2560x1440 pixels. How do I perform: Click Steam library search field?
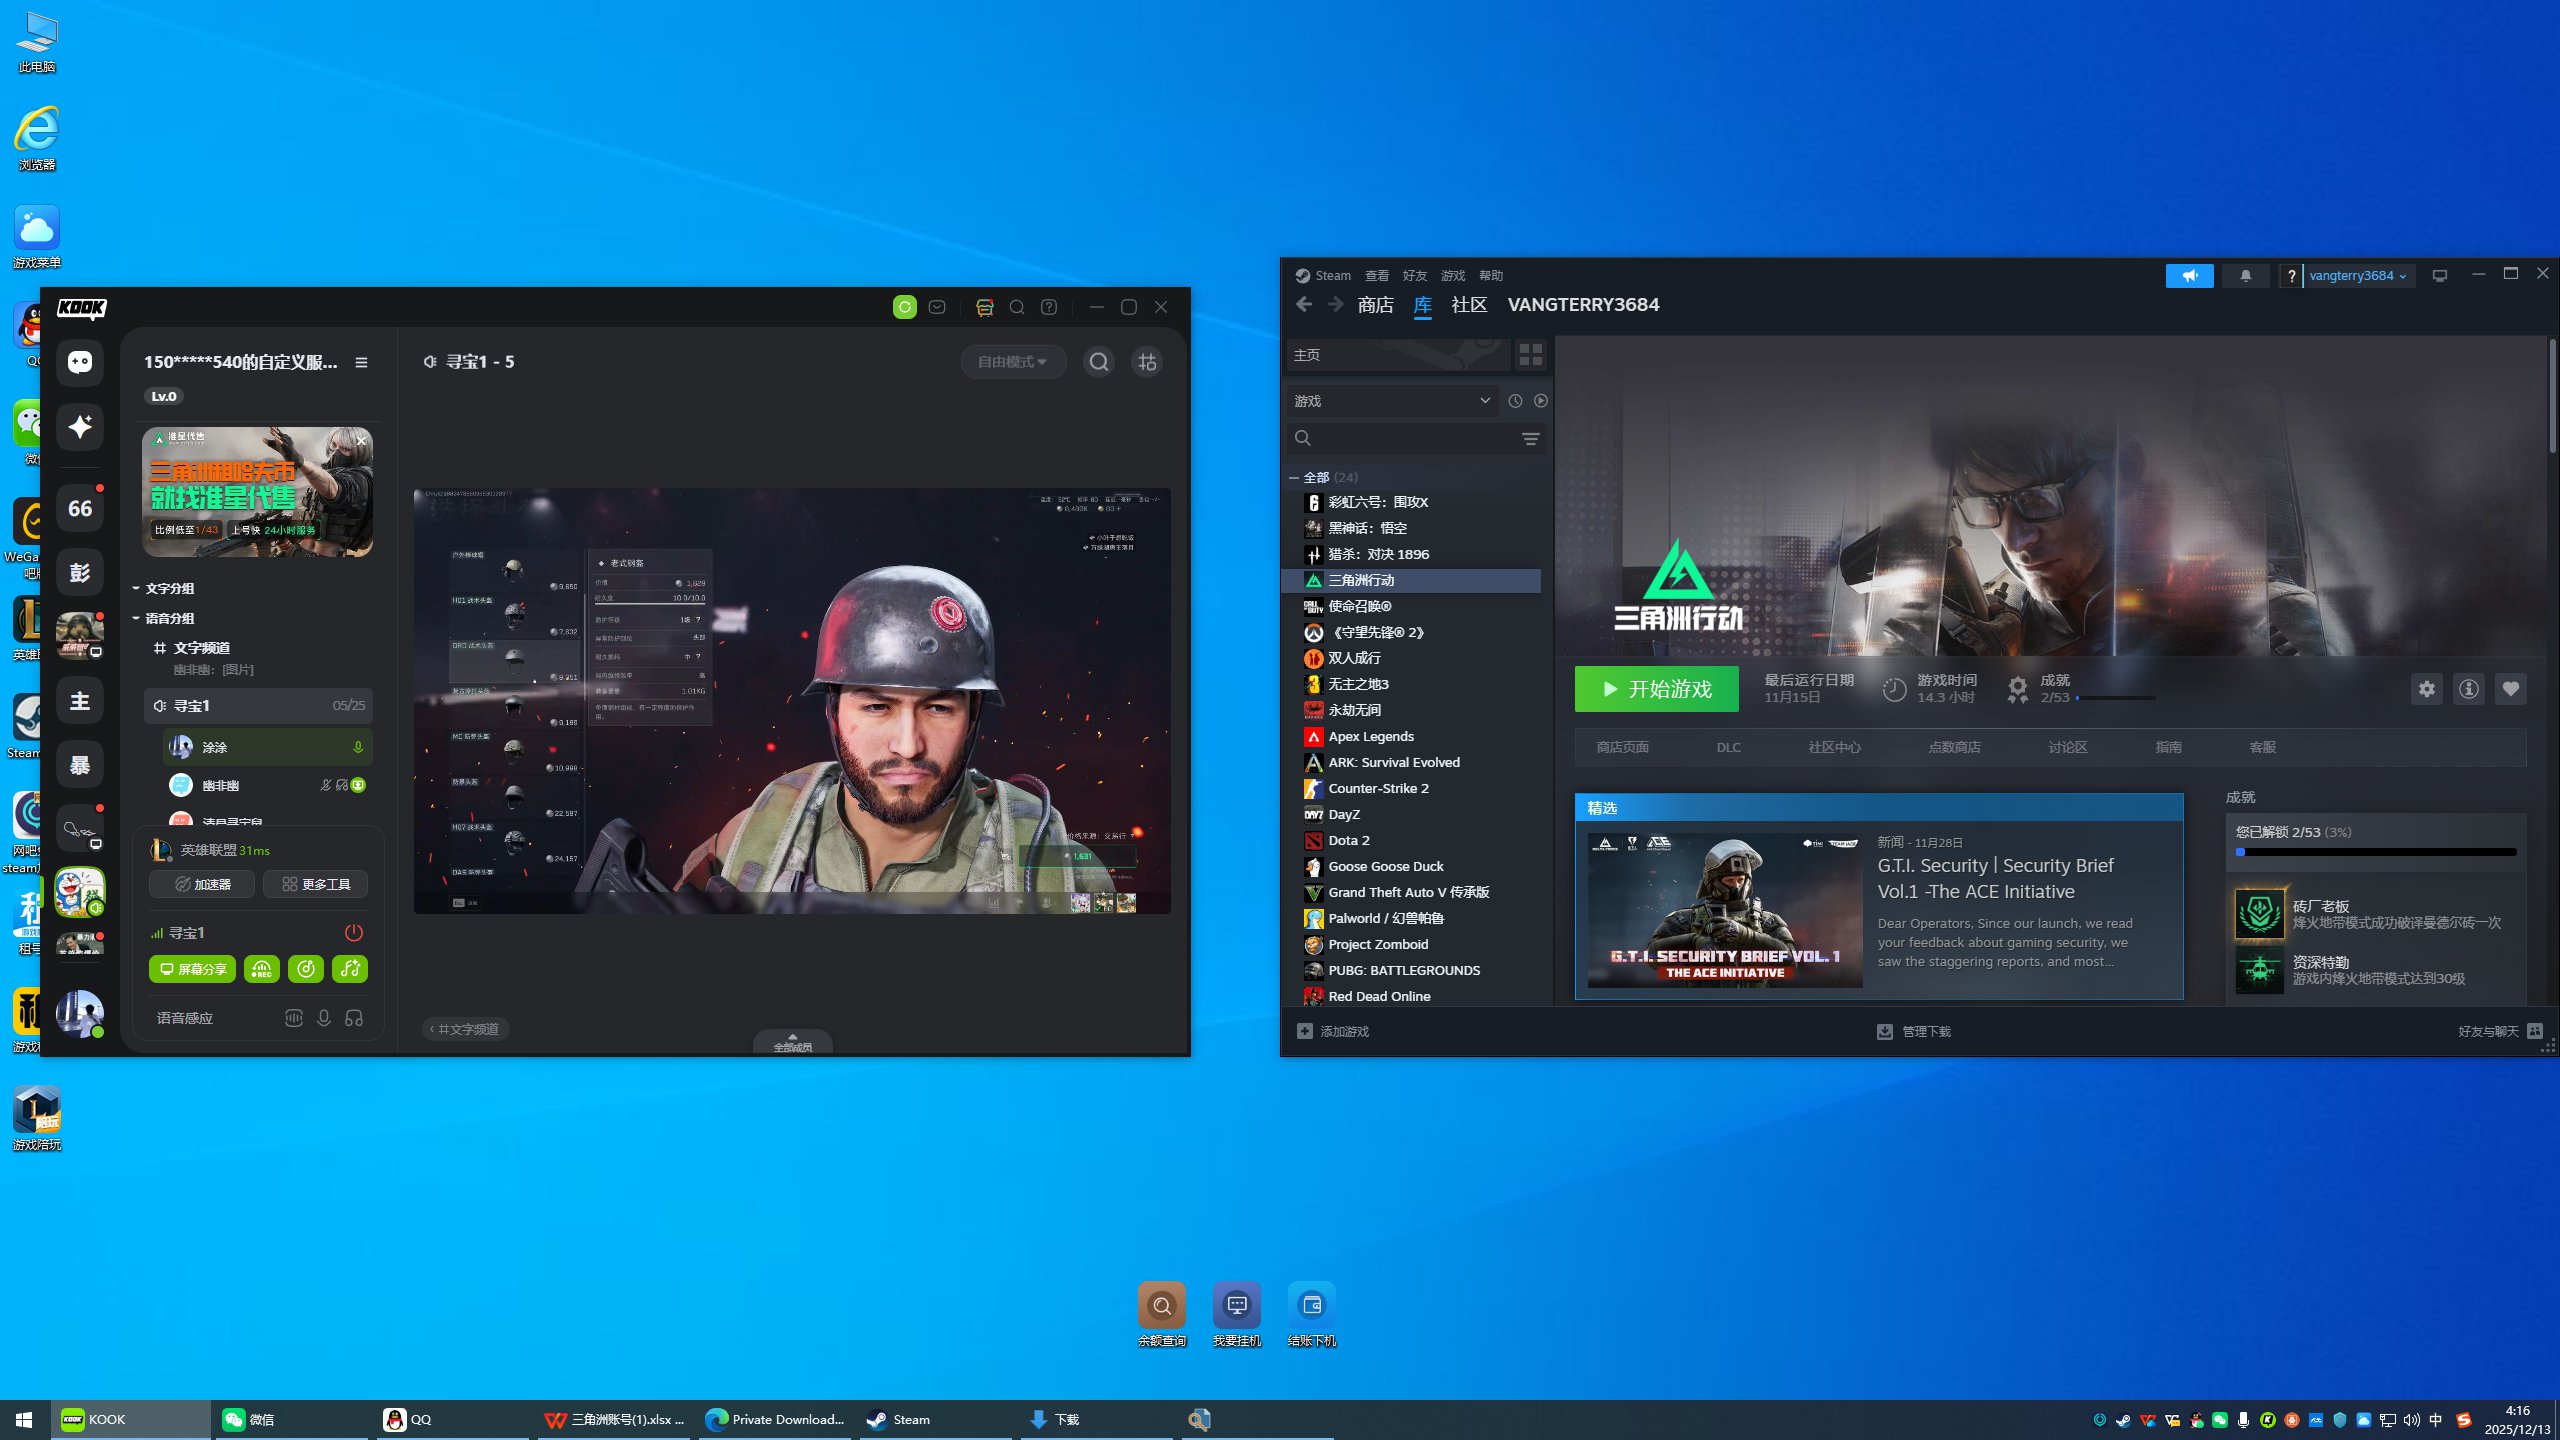coord(1412,438)
